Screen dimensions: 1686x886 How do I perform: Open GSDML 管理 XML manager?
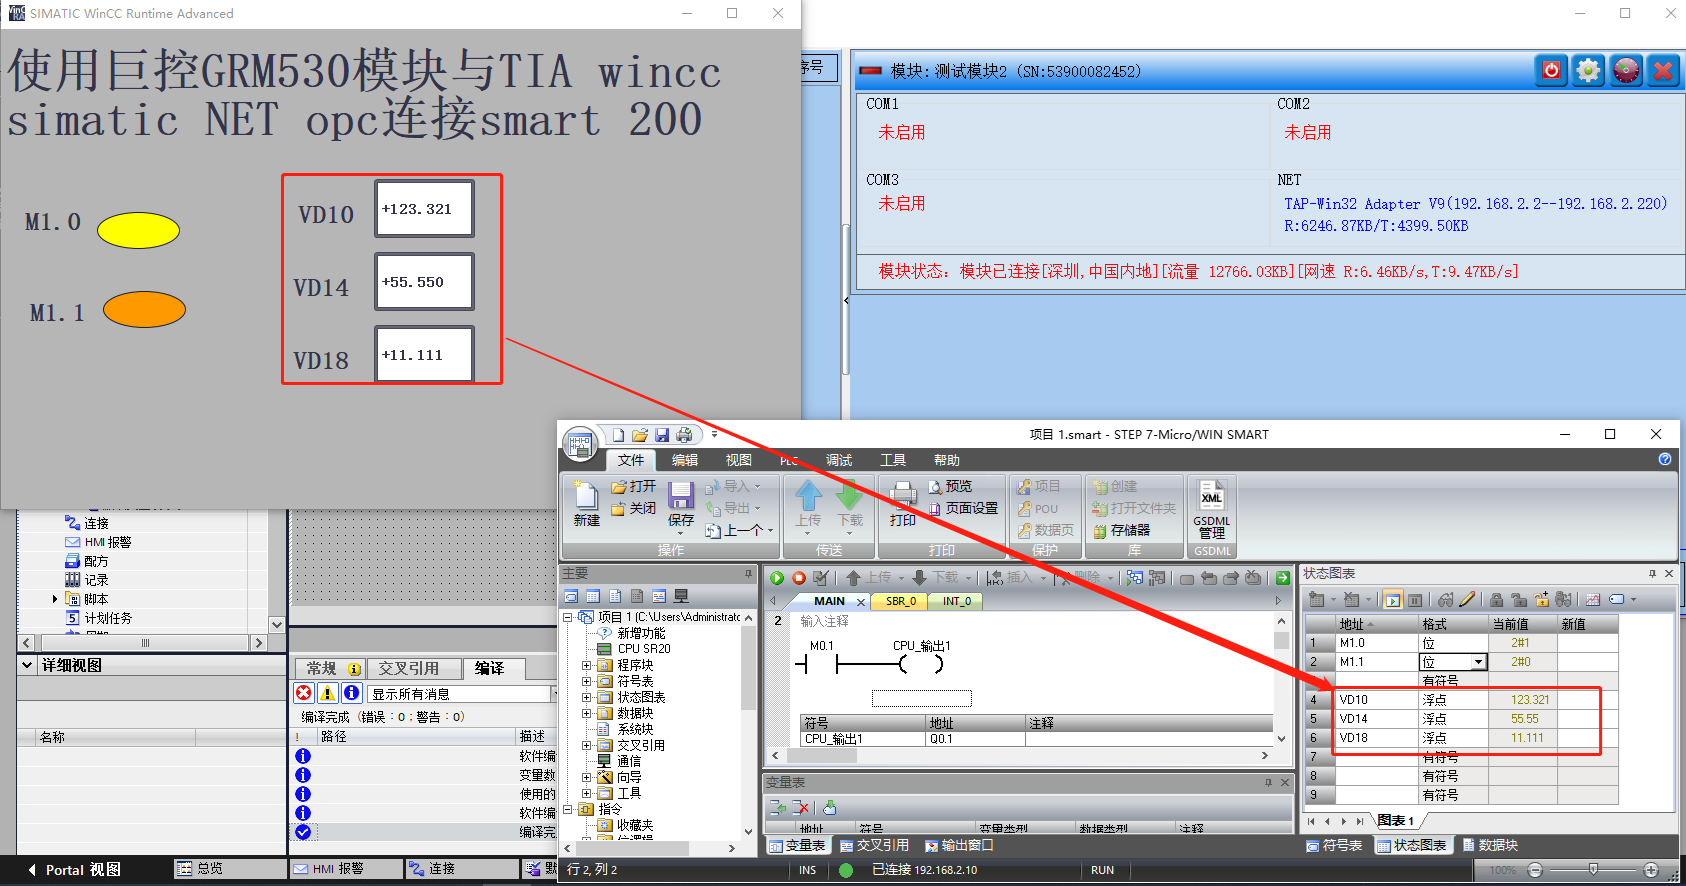(1212, 510)
